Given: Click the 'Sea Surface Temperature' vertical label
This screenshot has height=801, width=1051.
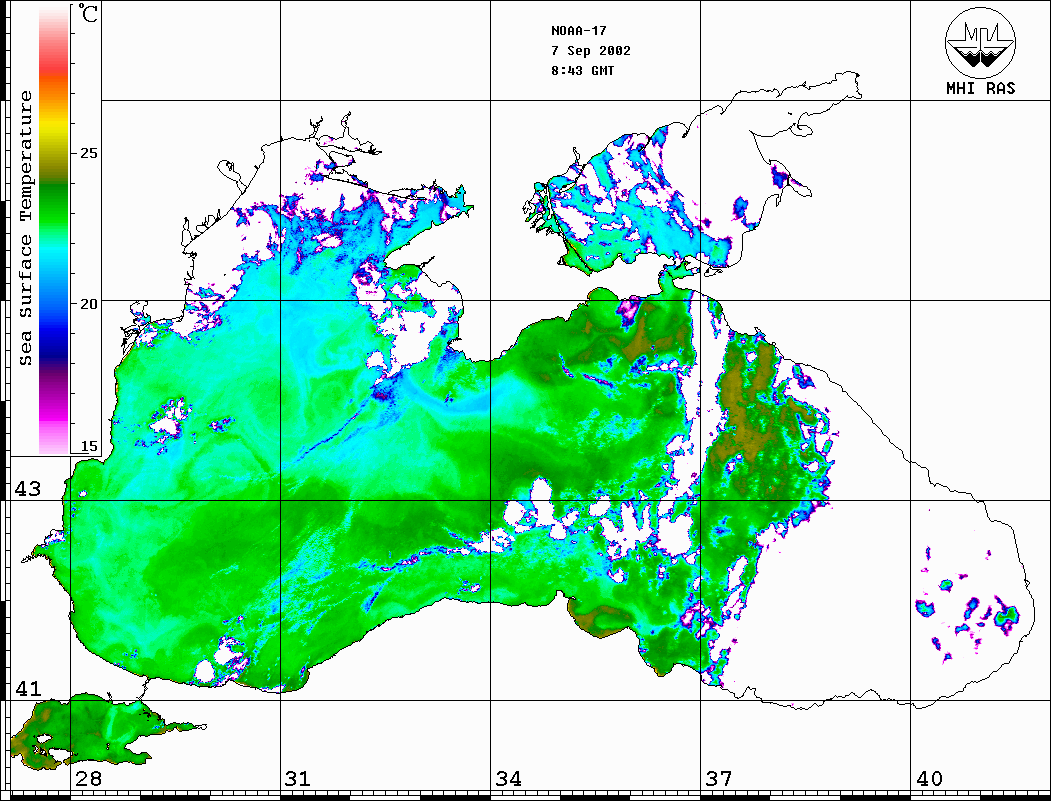Looking at the screenshot, I should 25,228.
